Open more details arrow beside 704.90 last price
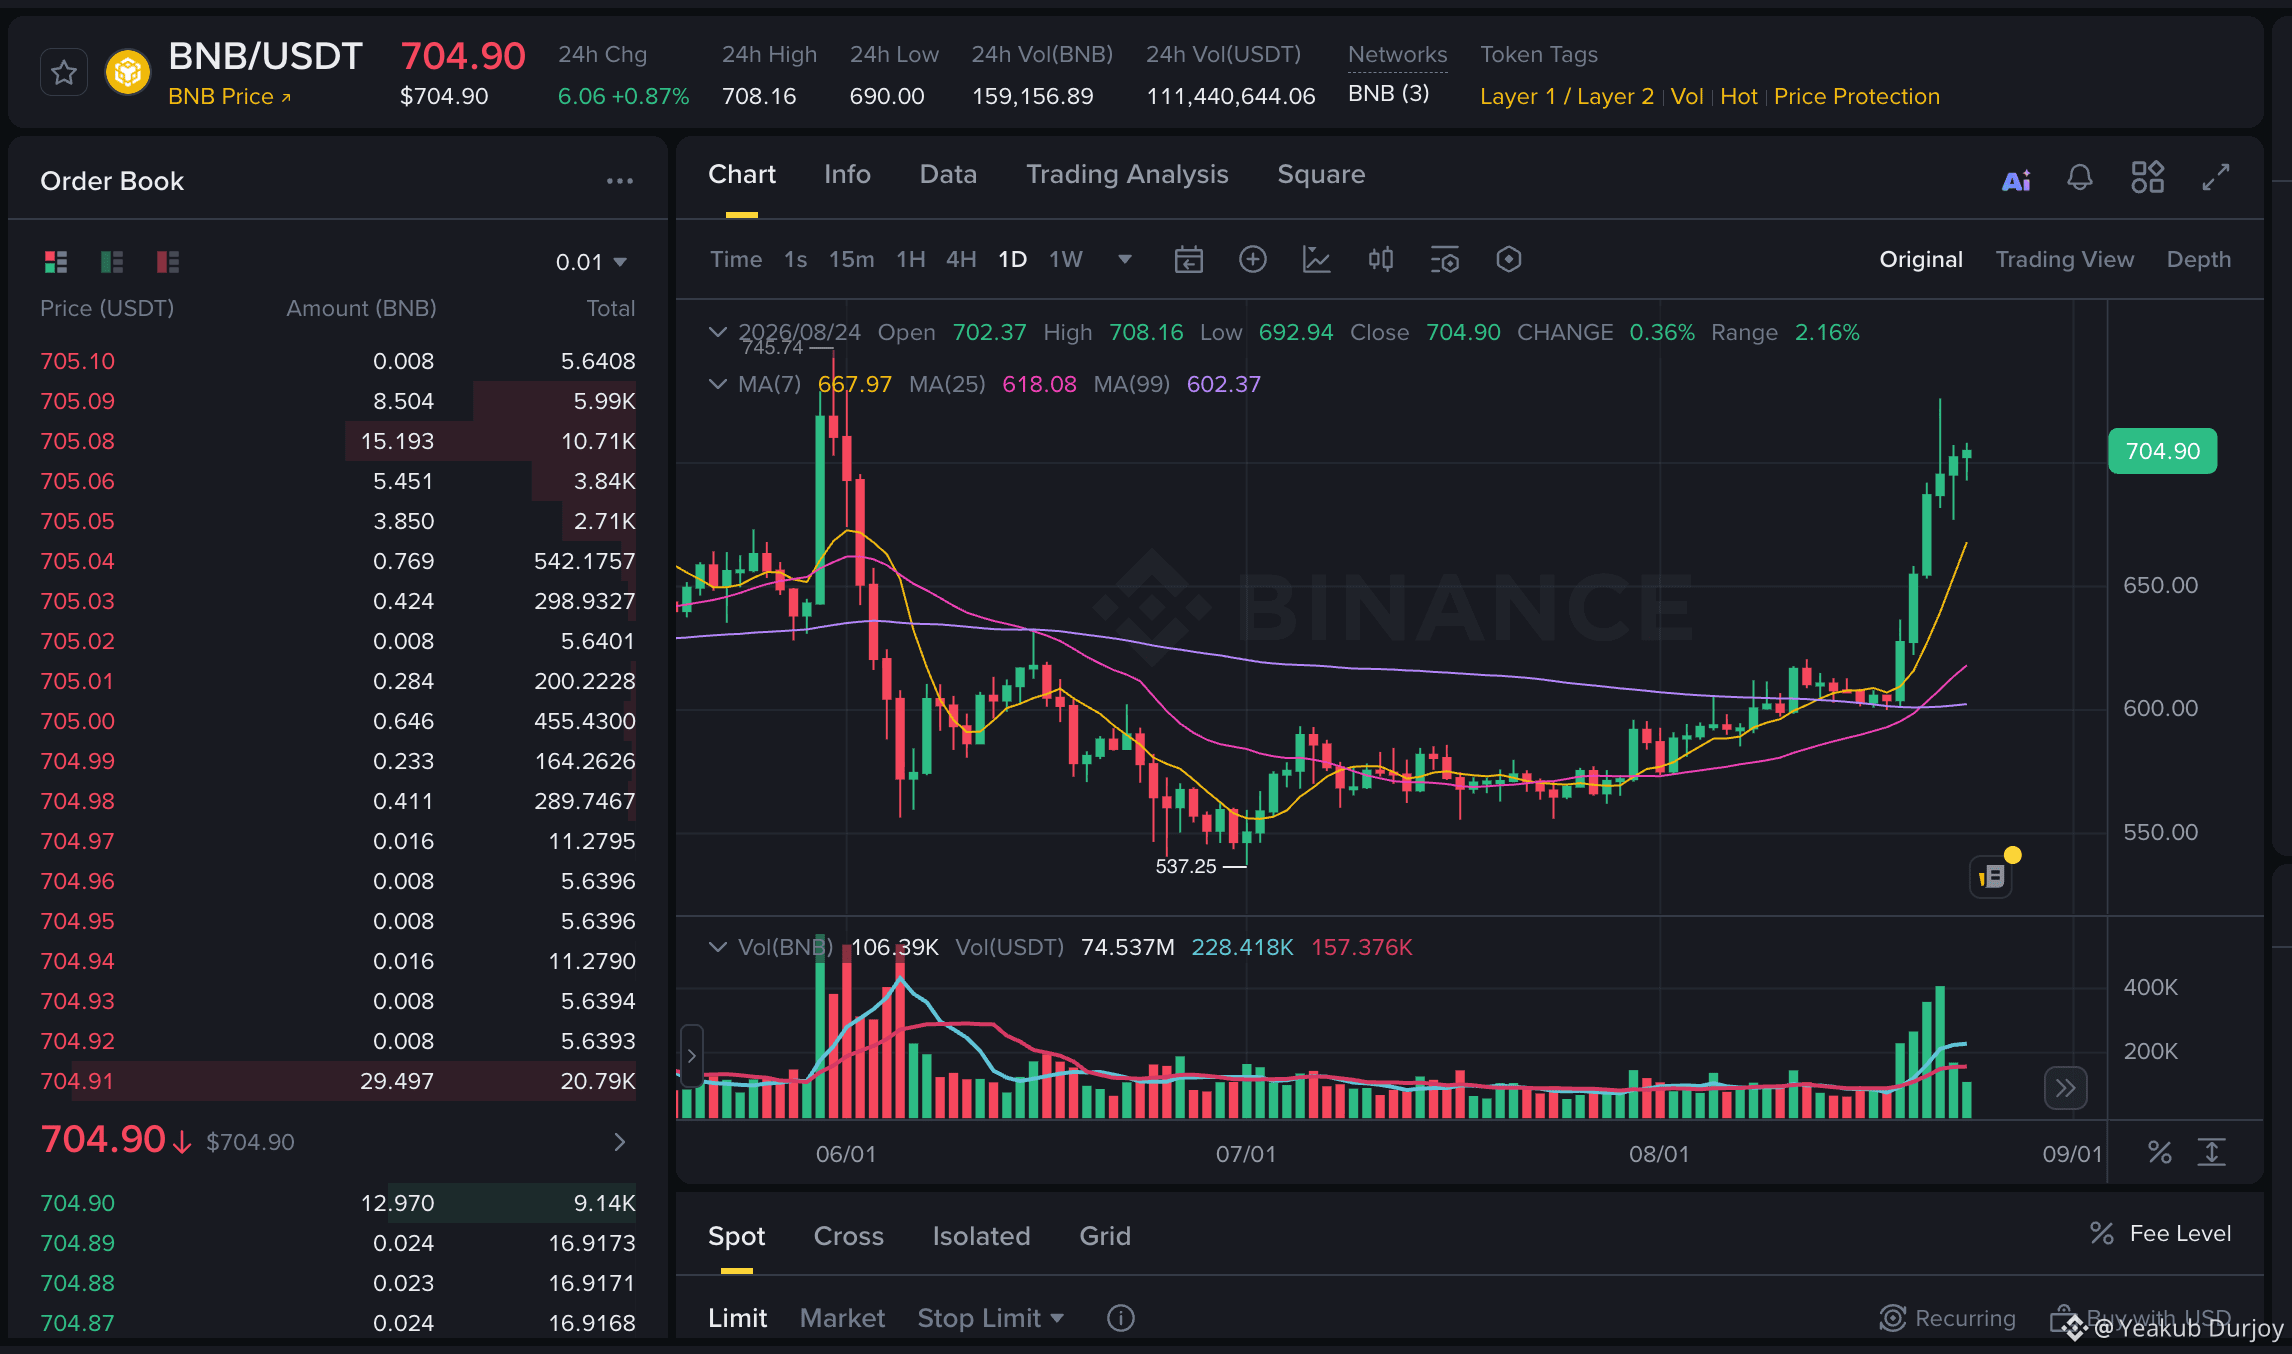Viewport: 2292px width, 1354px height. [620, 1142]
